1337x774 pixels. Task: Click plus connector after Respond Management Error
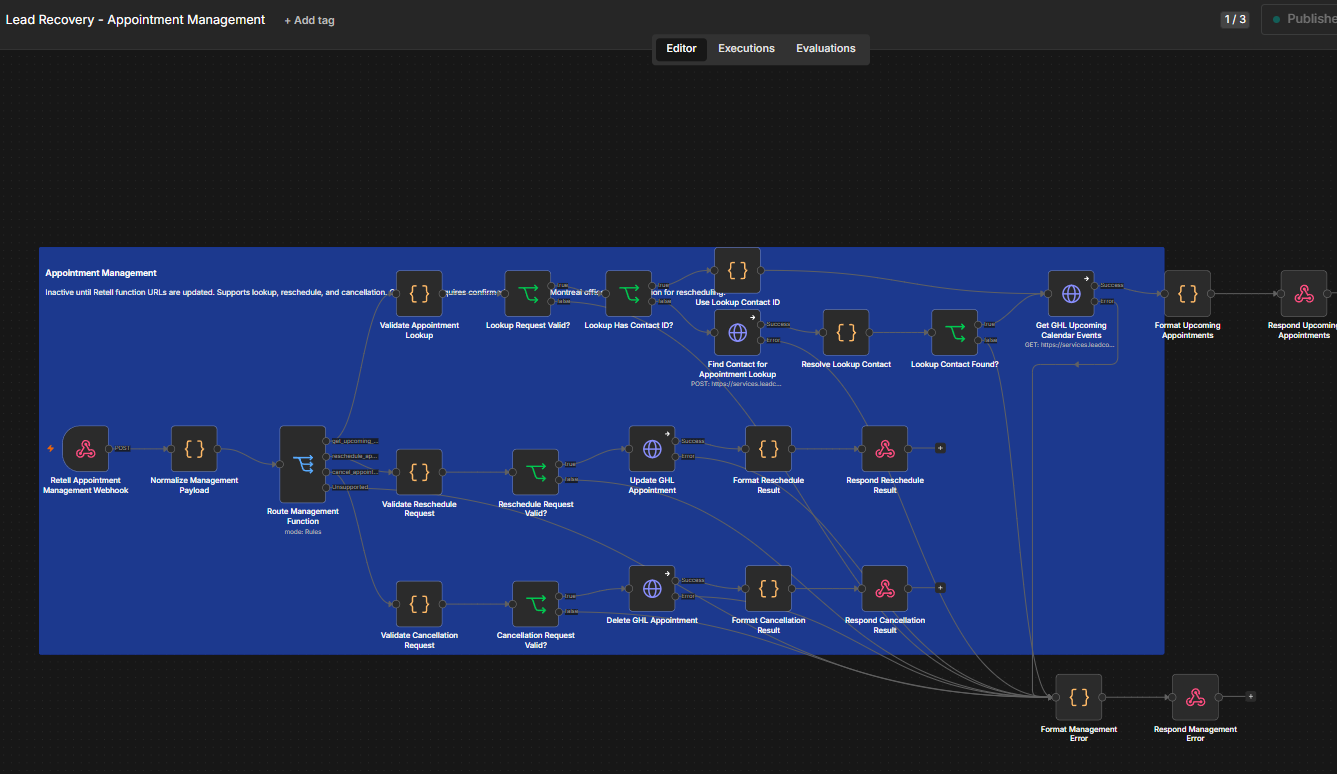point(1250,696)
